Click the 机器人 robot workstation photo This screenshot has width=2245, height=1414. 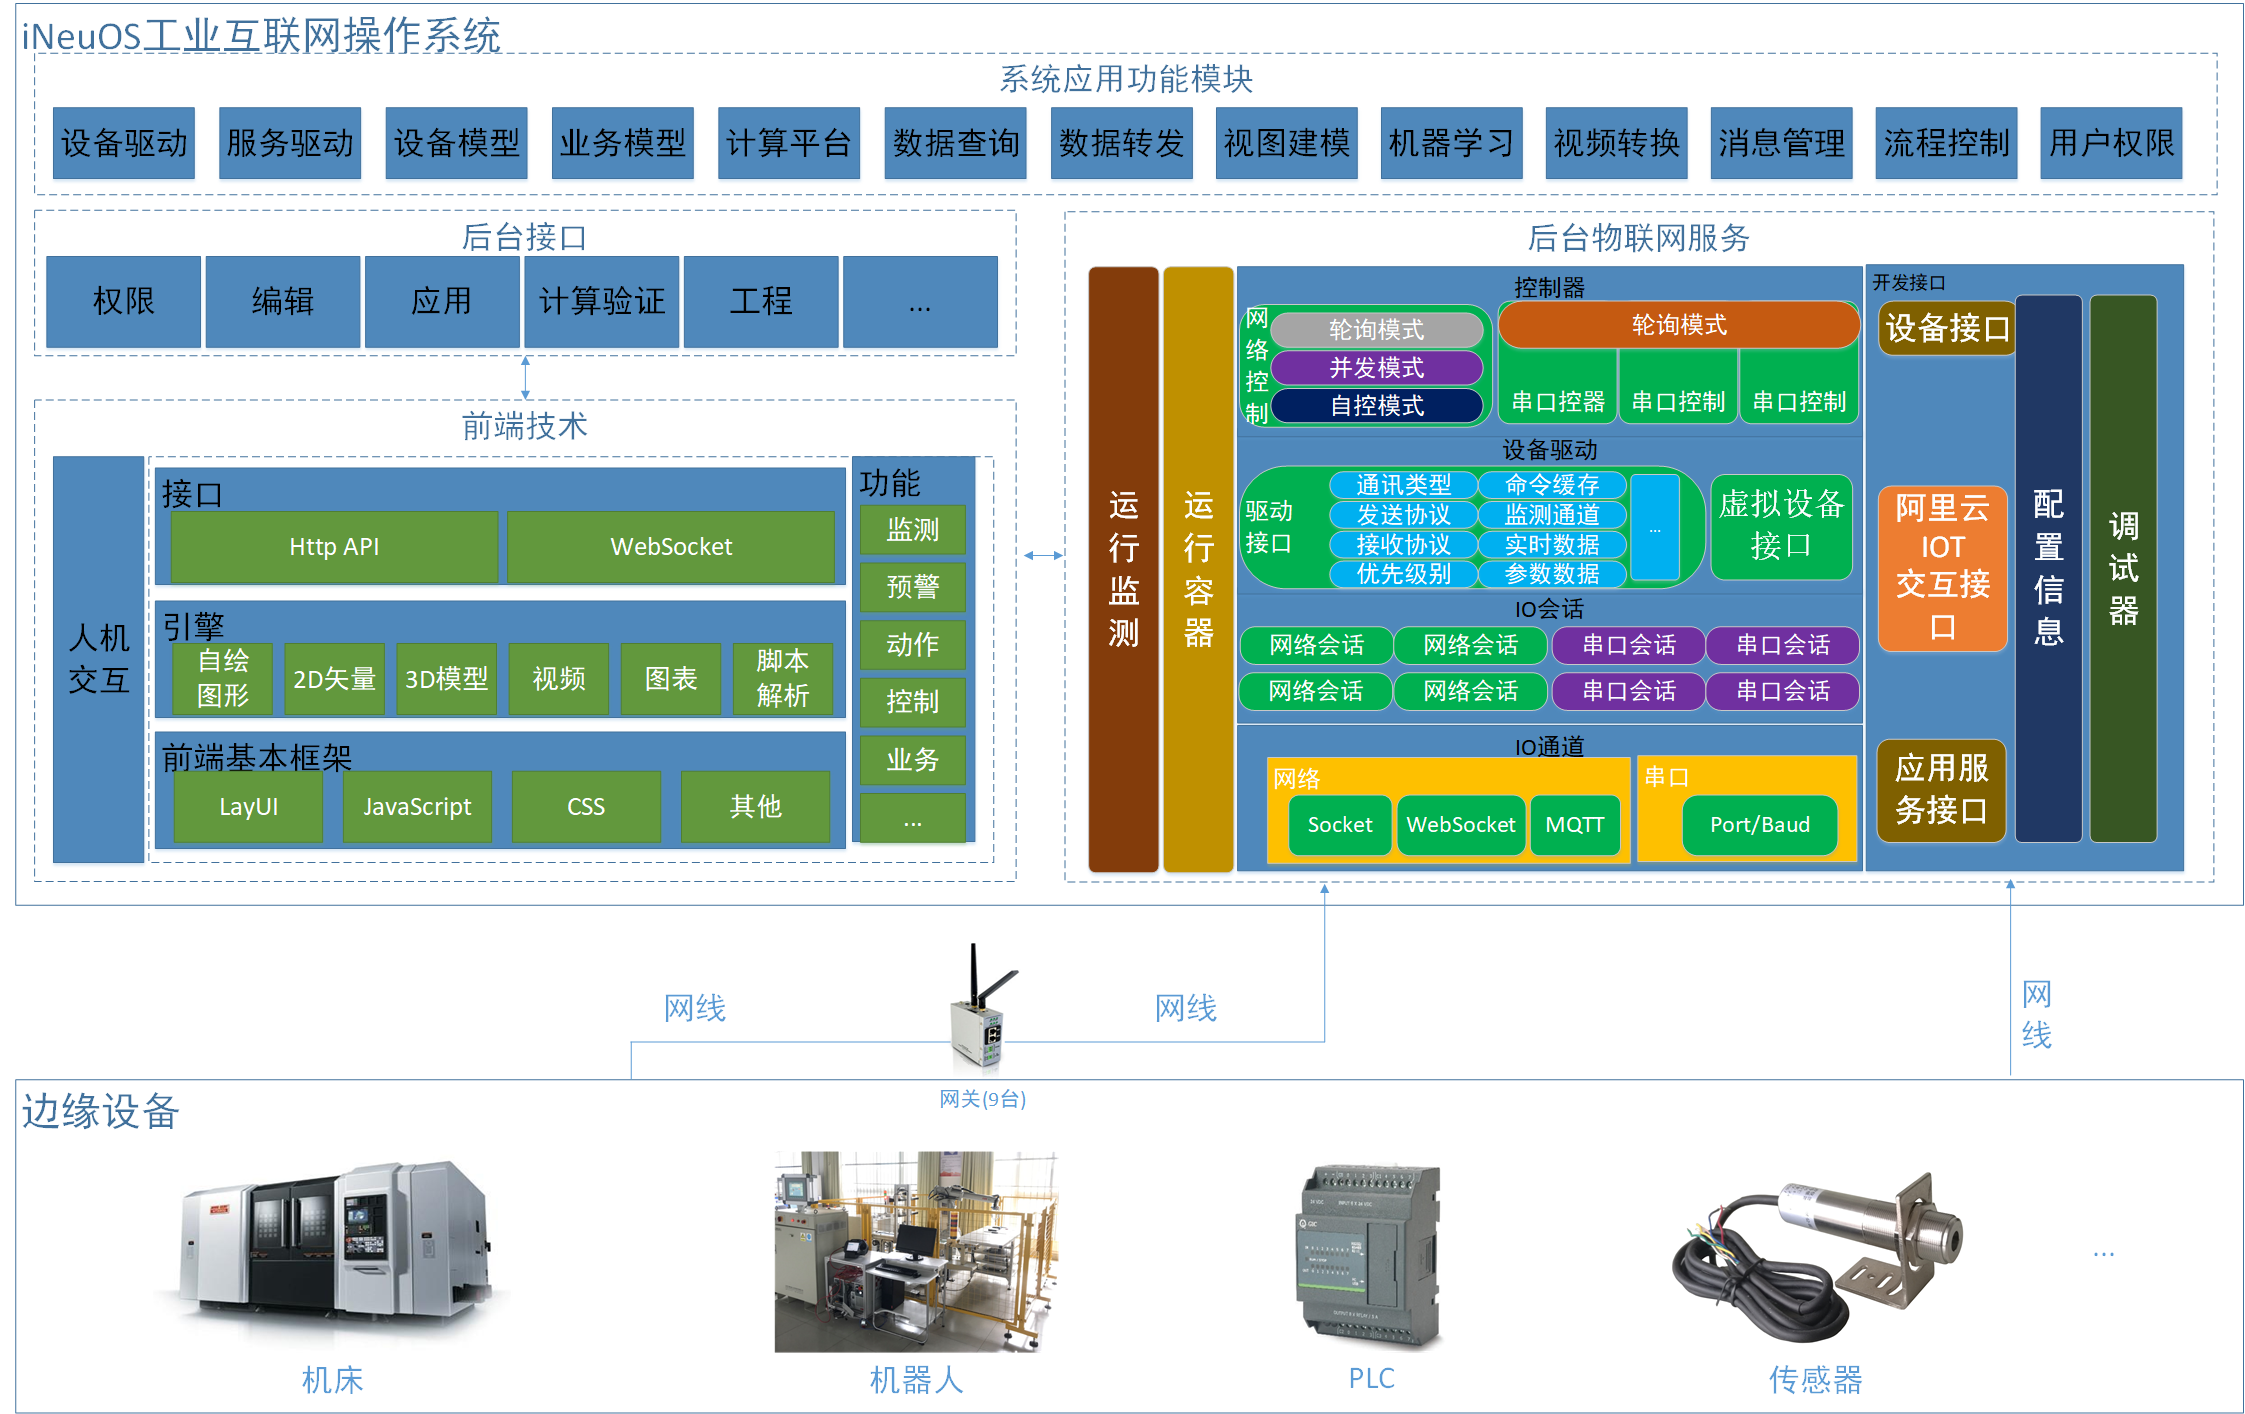915,1250
